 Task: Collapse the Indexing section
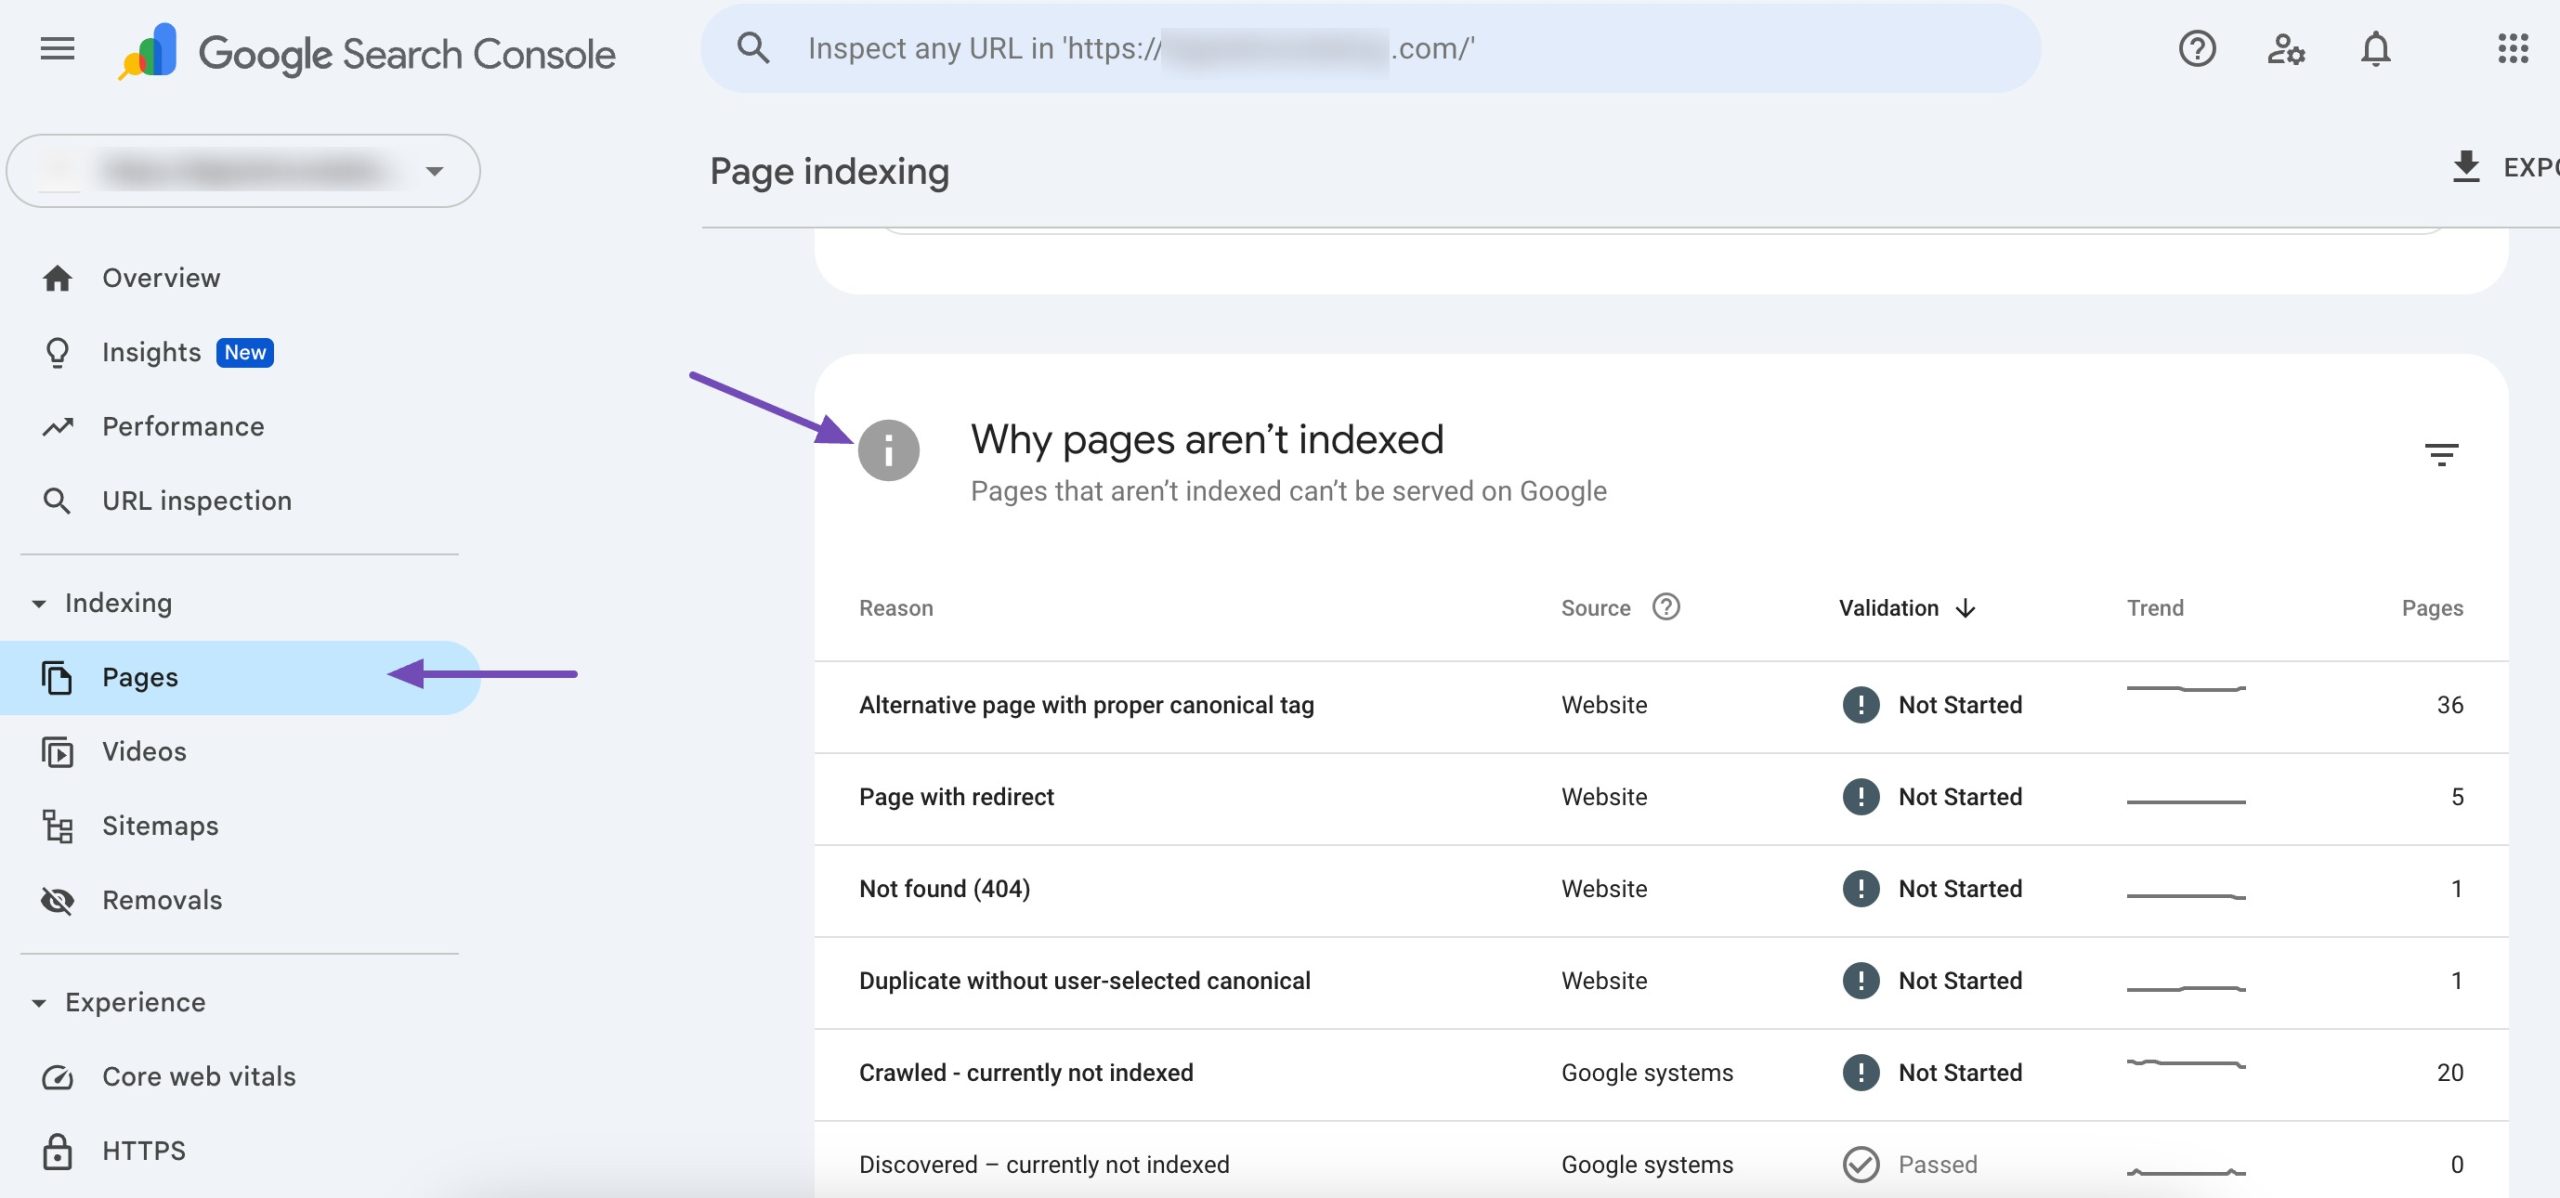[39, 604]
